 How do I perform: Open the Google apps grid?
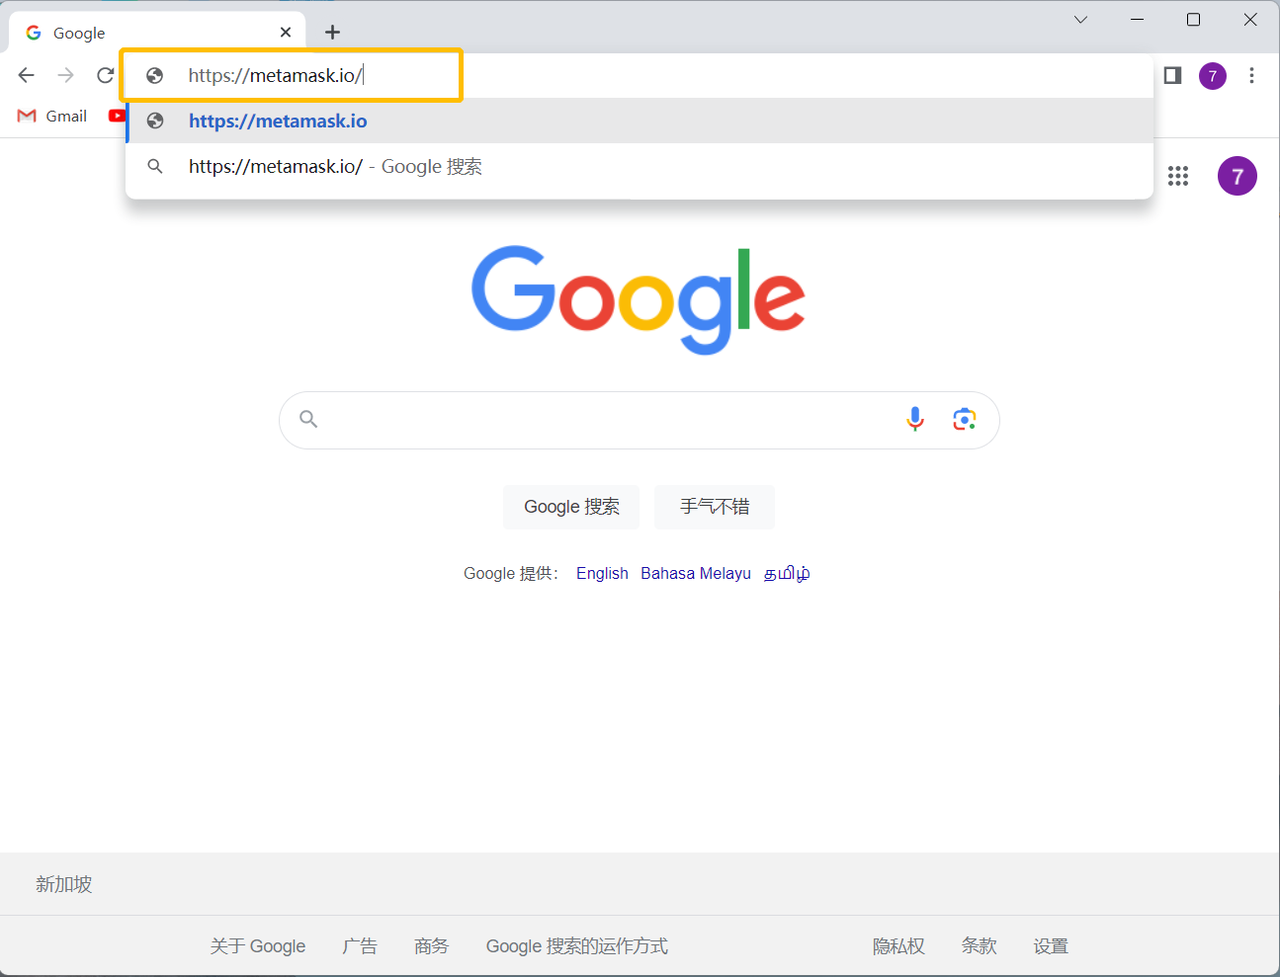pyautogui.click(x=1178, y=176)
